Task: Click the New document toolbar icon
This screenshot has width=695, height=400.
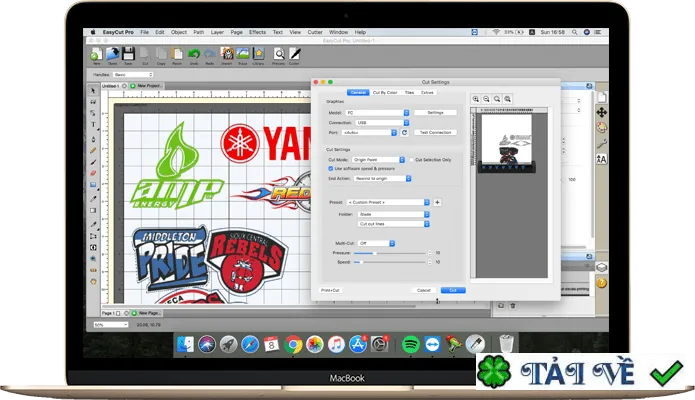Action: [96, 54]
